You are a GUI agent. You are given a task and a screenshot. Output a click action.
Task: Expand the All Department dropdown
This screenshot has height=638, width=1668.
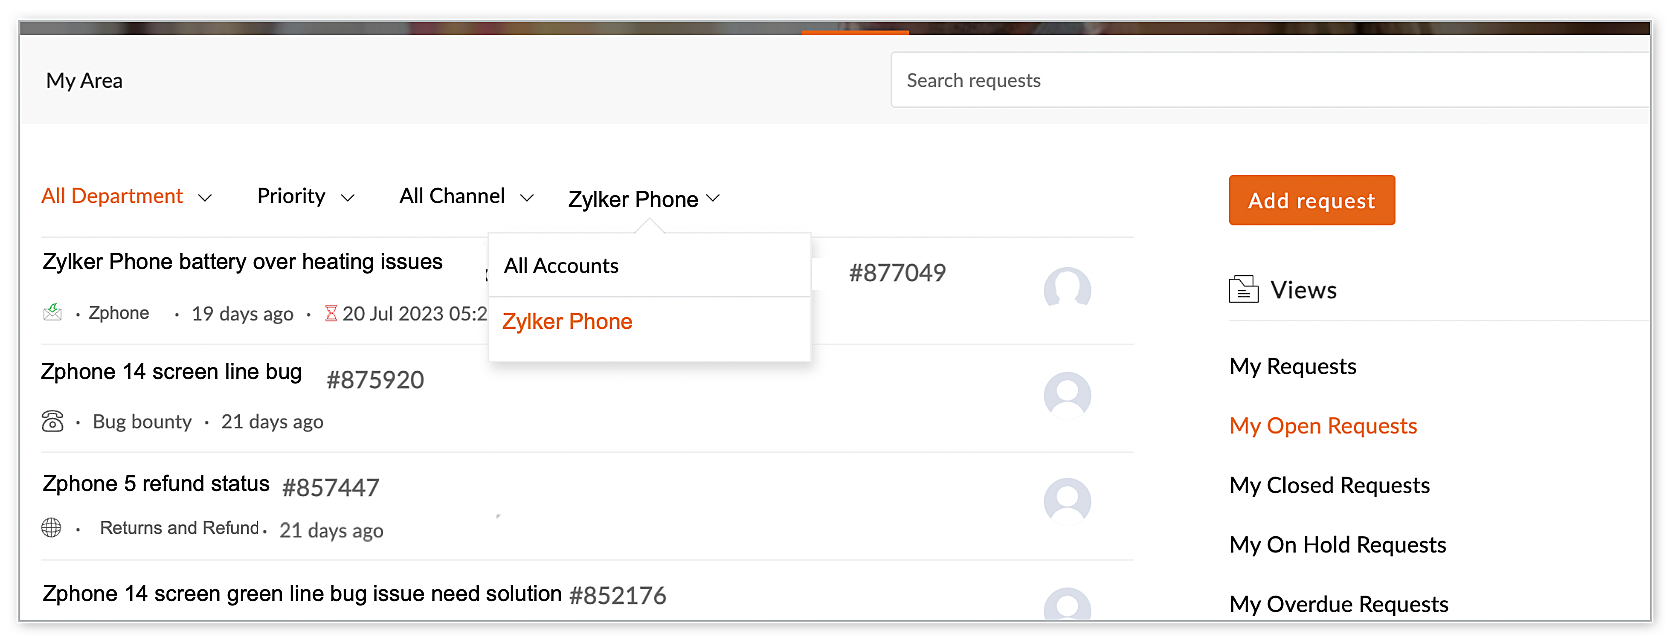127,196
